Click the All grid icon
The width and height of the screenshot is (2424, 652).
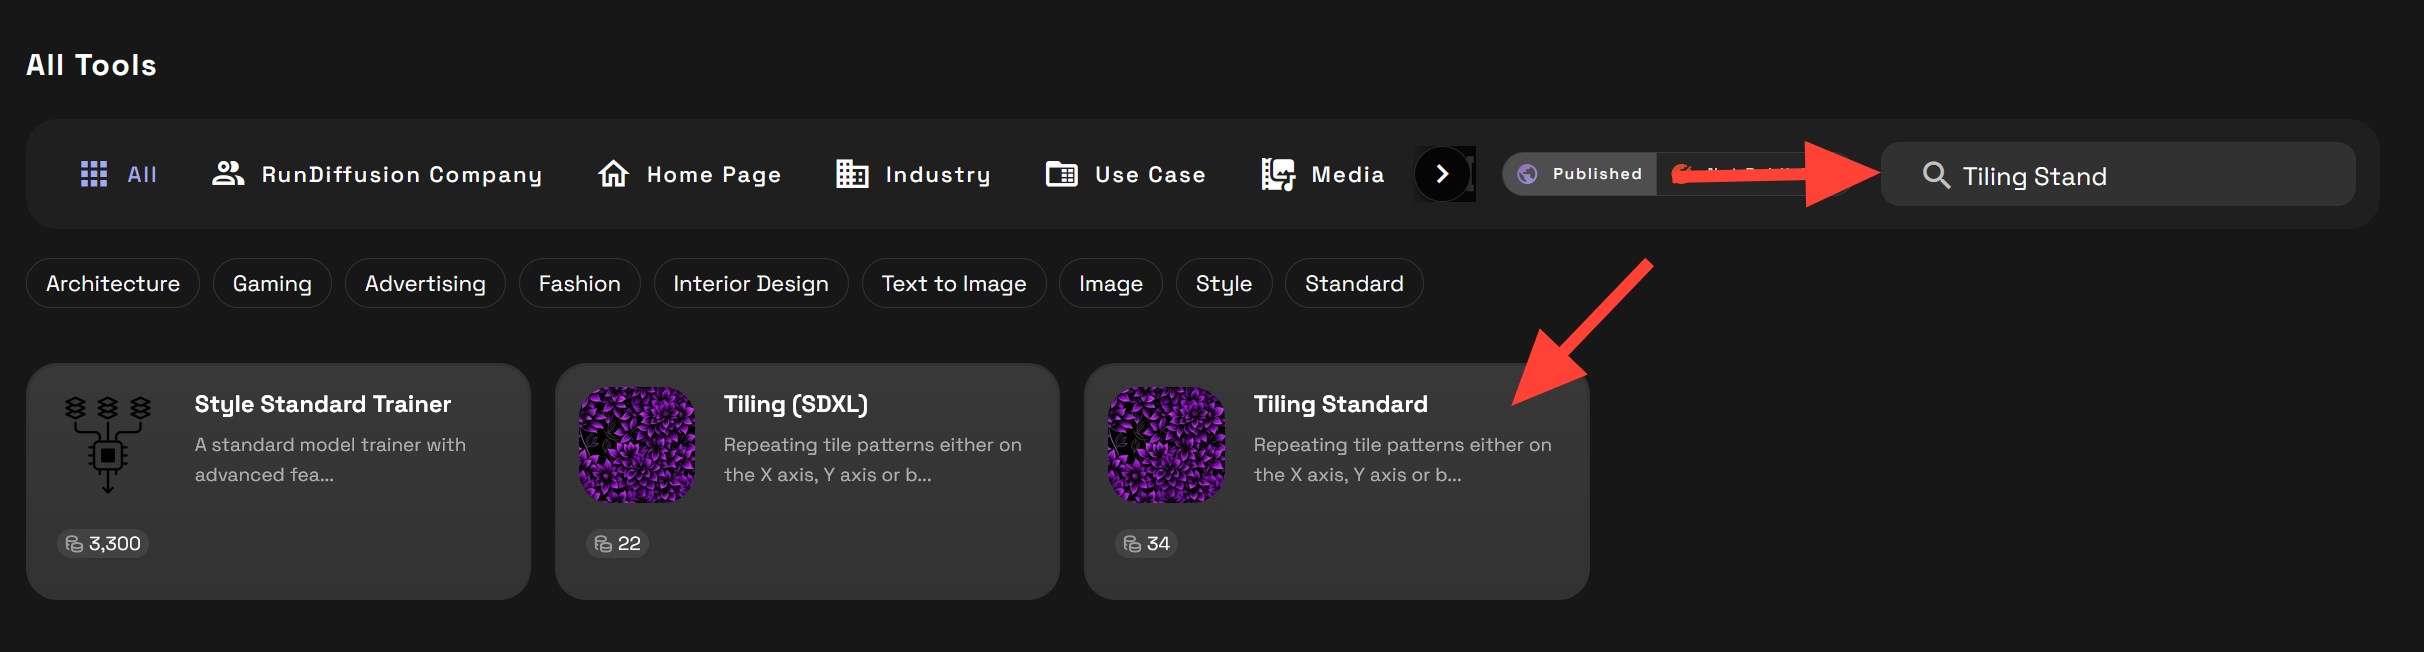pyautogui.click(x=94, y=174)
